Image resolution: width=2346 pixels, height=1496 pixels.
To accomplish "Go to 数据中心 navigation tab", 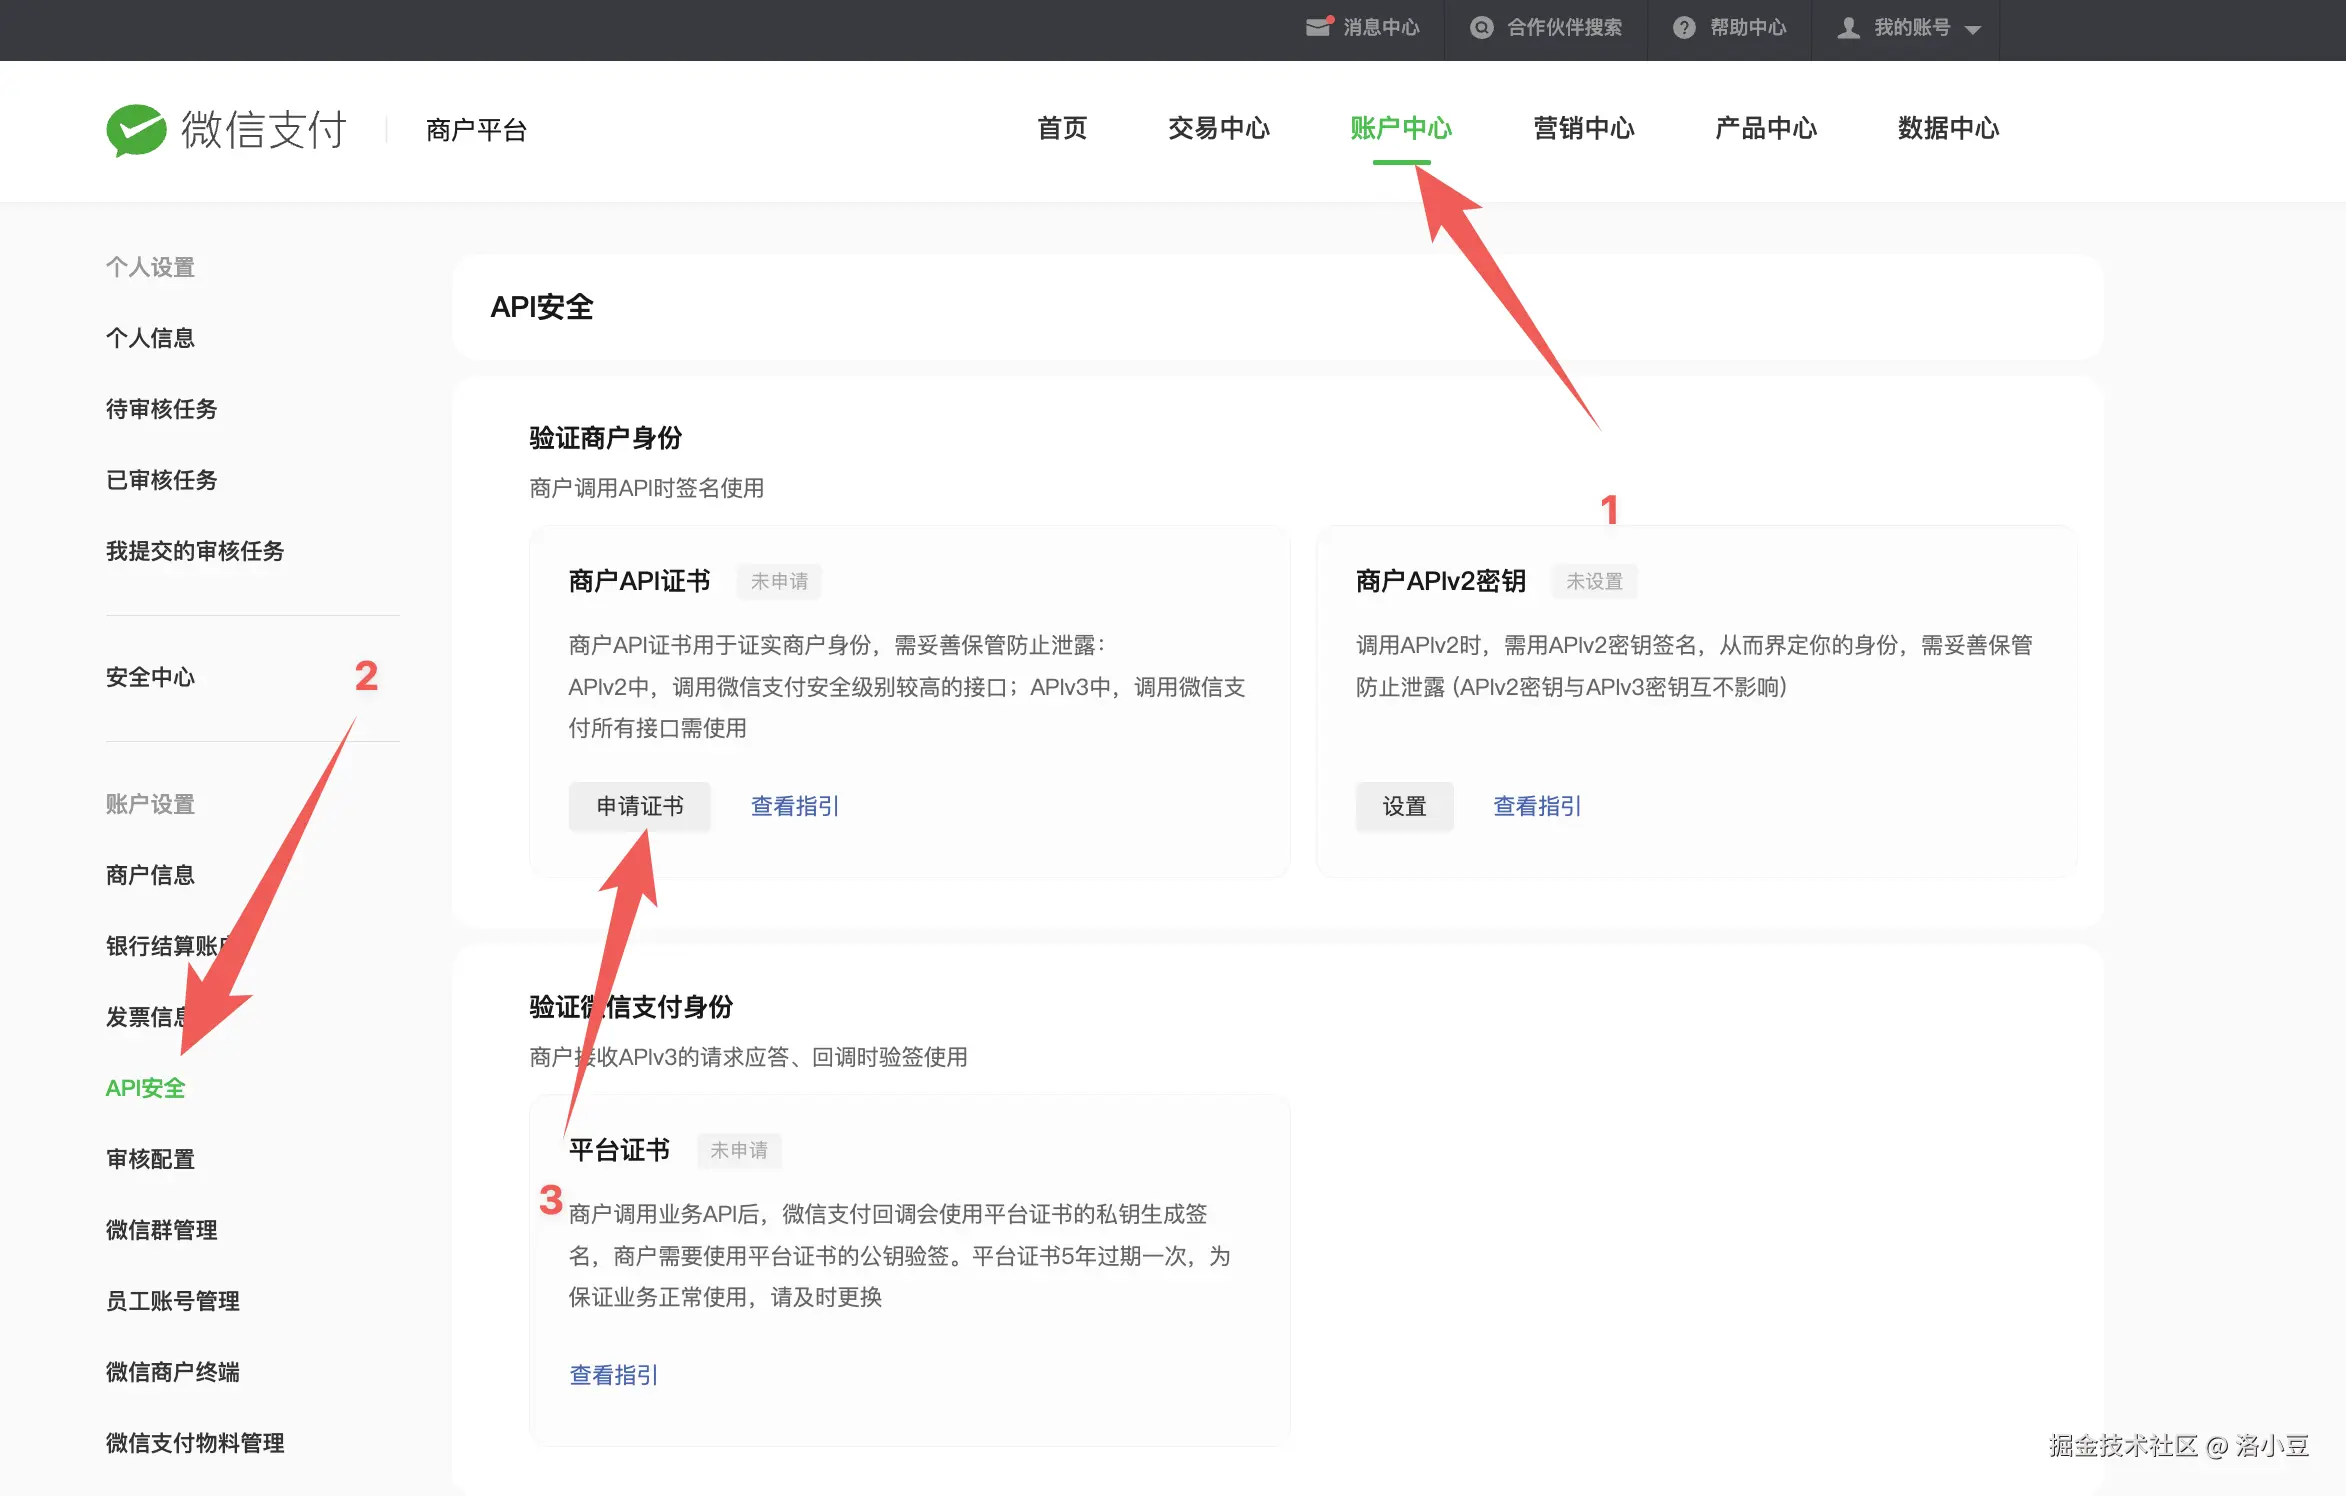I will [x=1948, y=128].
